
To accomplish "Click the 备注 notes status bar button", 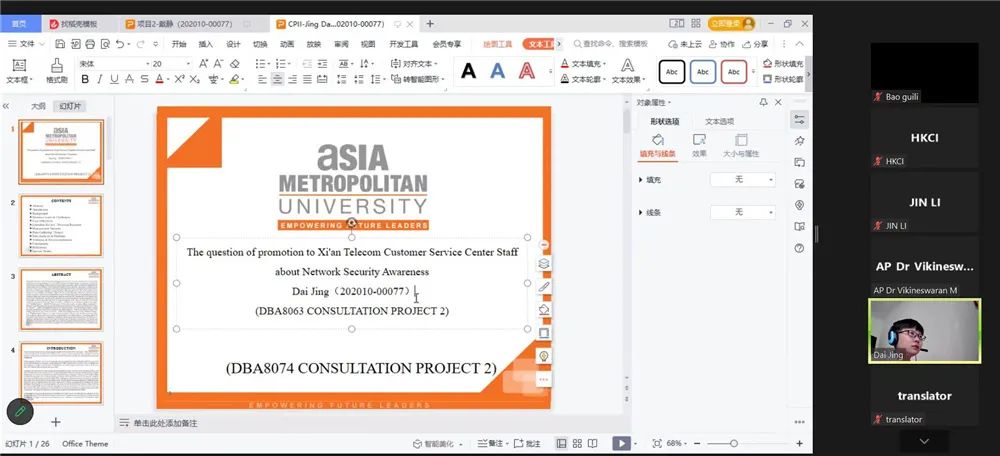I will tap(490, 443).
